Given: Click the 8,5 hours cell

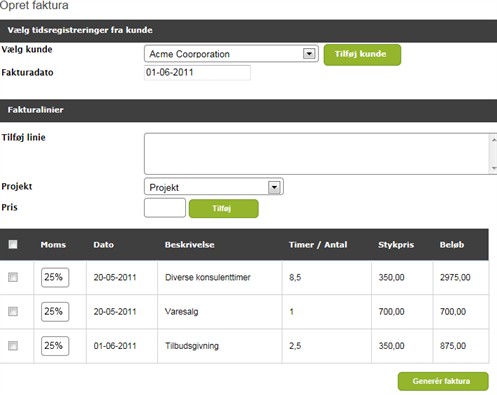Looking at the screenshot, I should [327, 277].
